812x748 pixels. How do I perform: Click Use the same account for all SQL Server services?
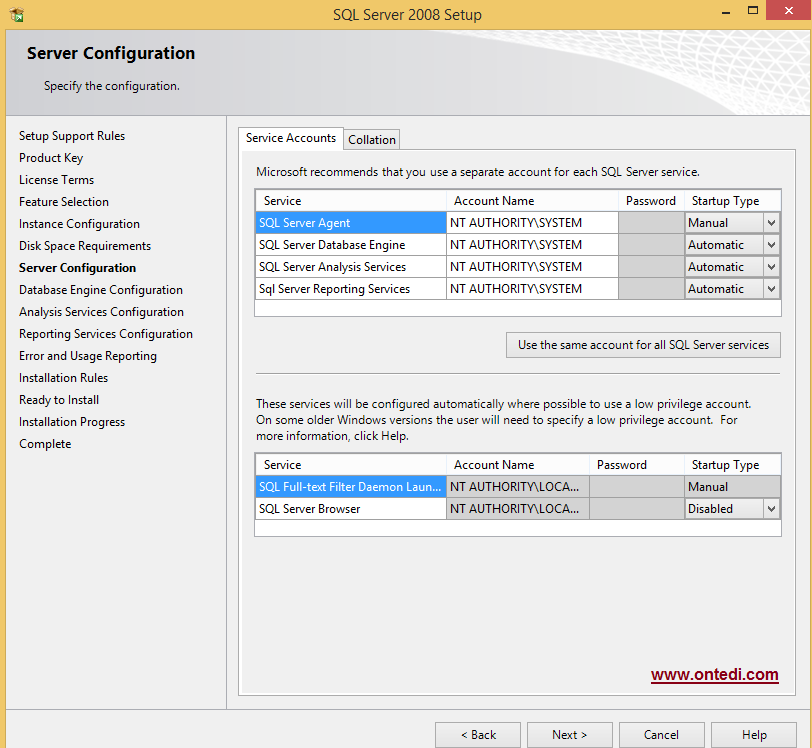(643, 345)
